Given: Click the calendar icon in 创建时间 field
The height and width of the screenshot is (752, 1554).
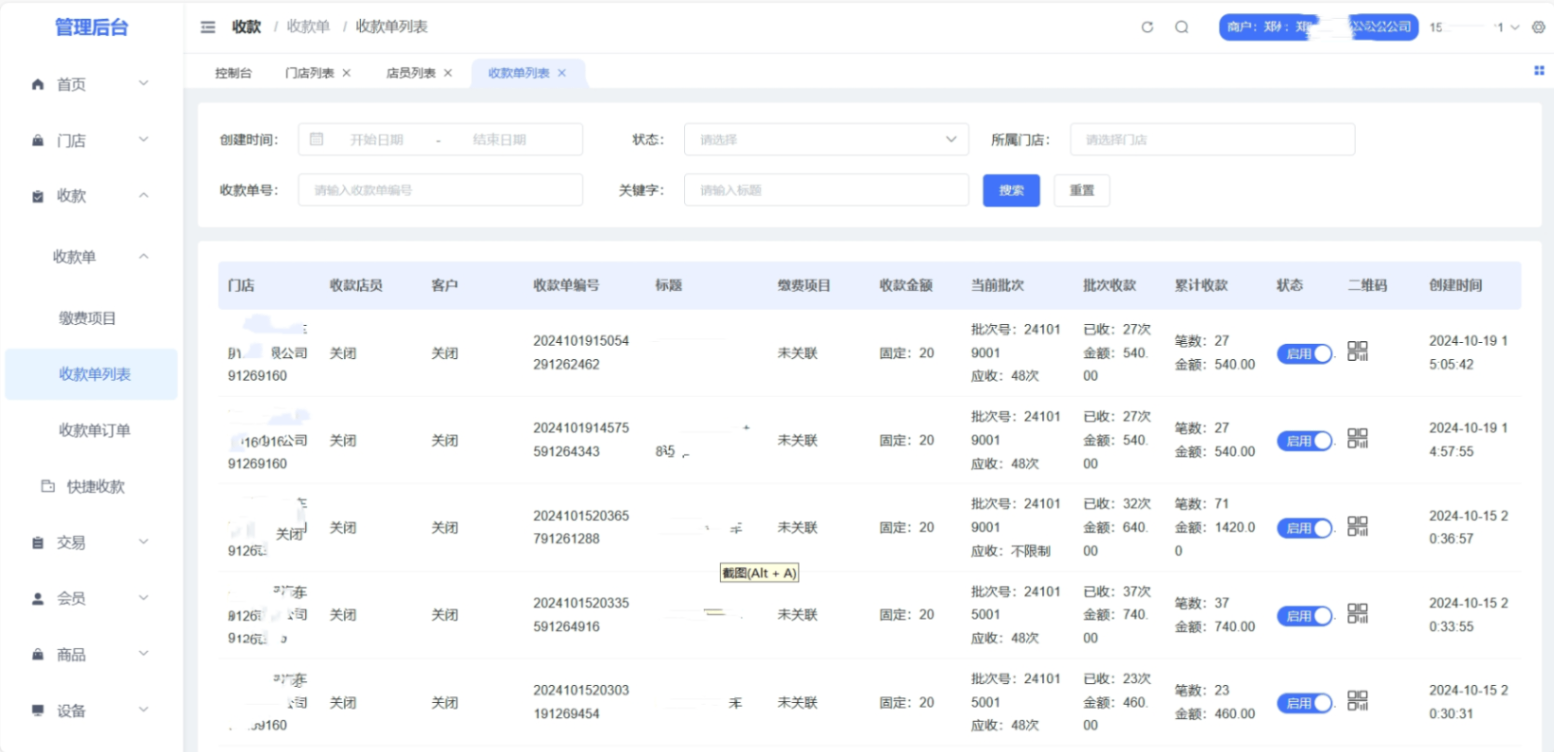Looking at the screenshot, I should pos(316,139).
